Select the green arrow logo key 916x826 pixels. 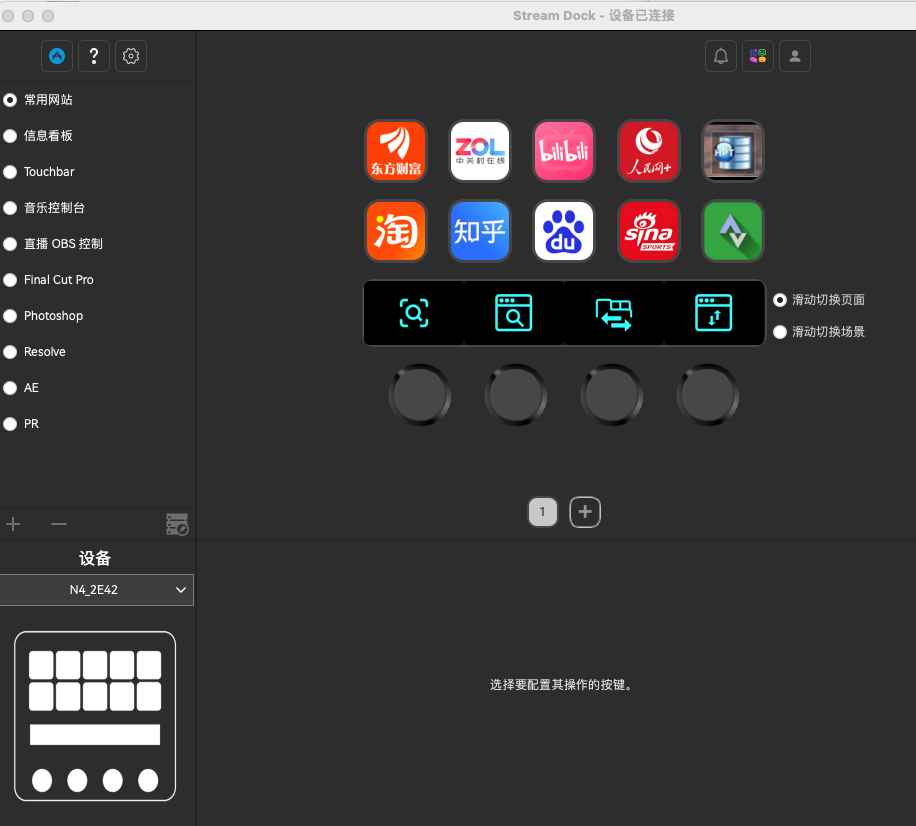pyautogui.click(x=733, y=231)
